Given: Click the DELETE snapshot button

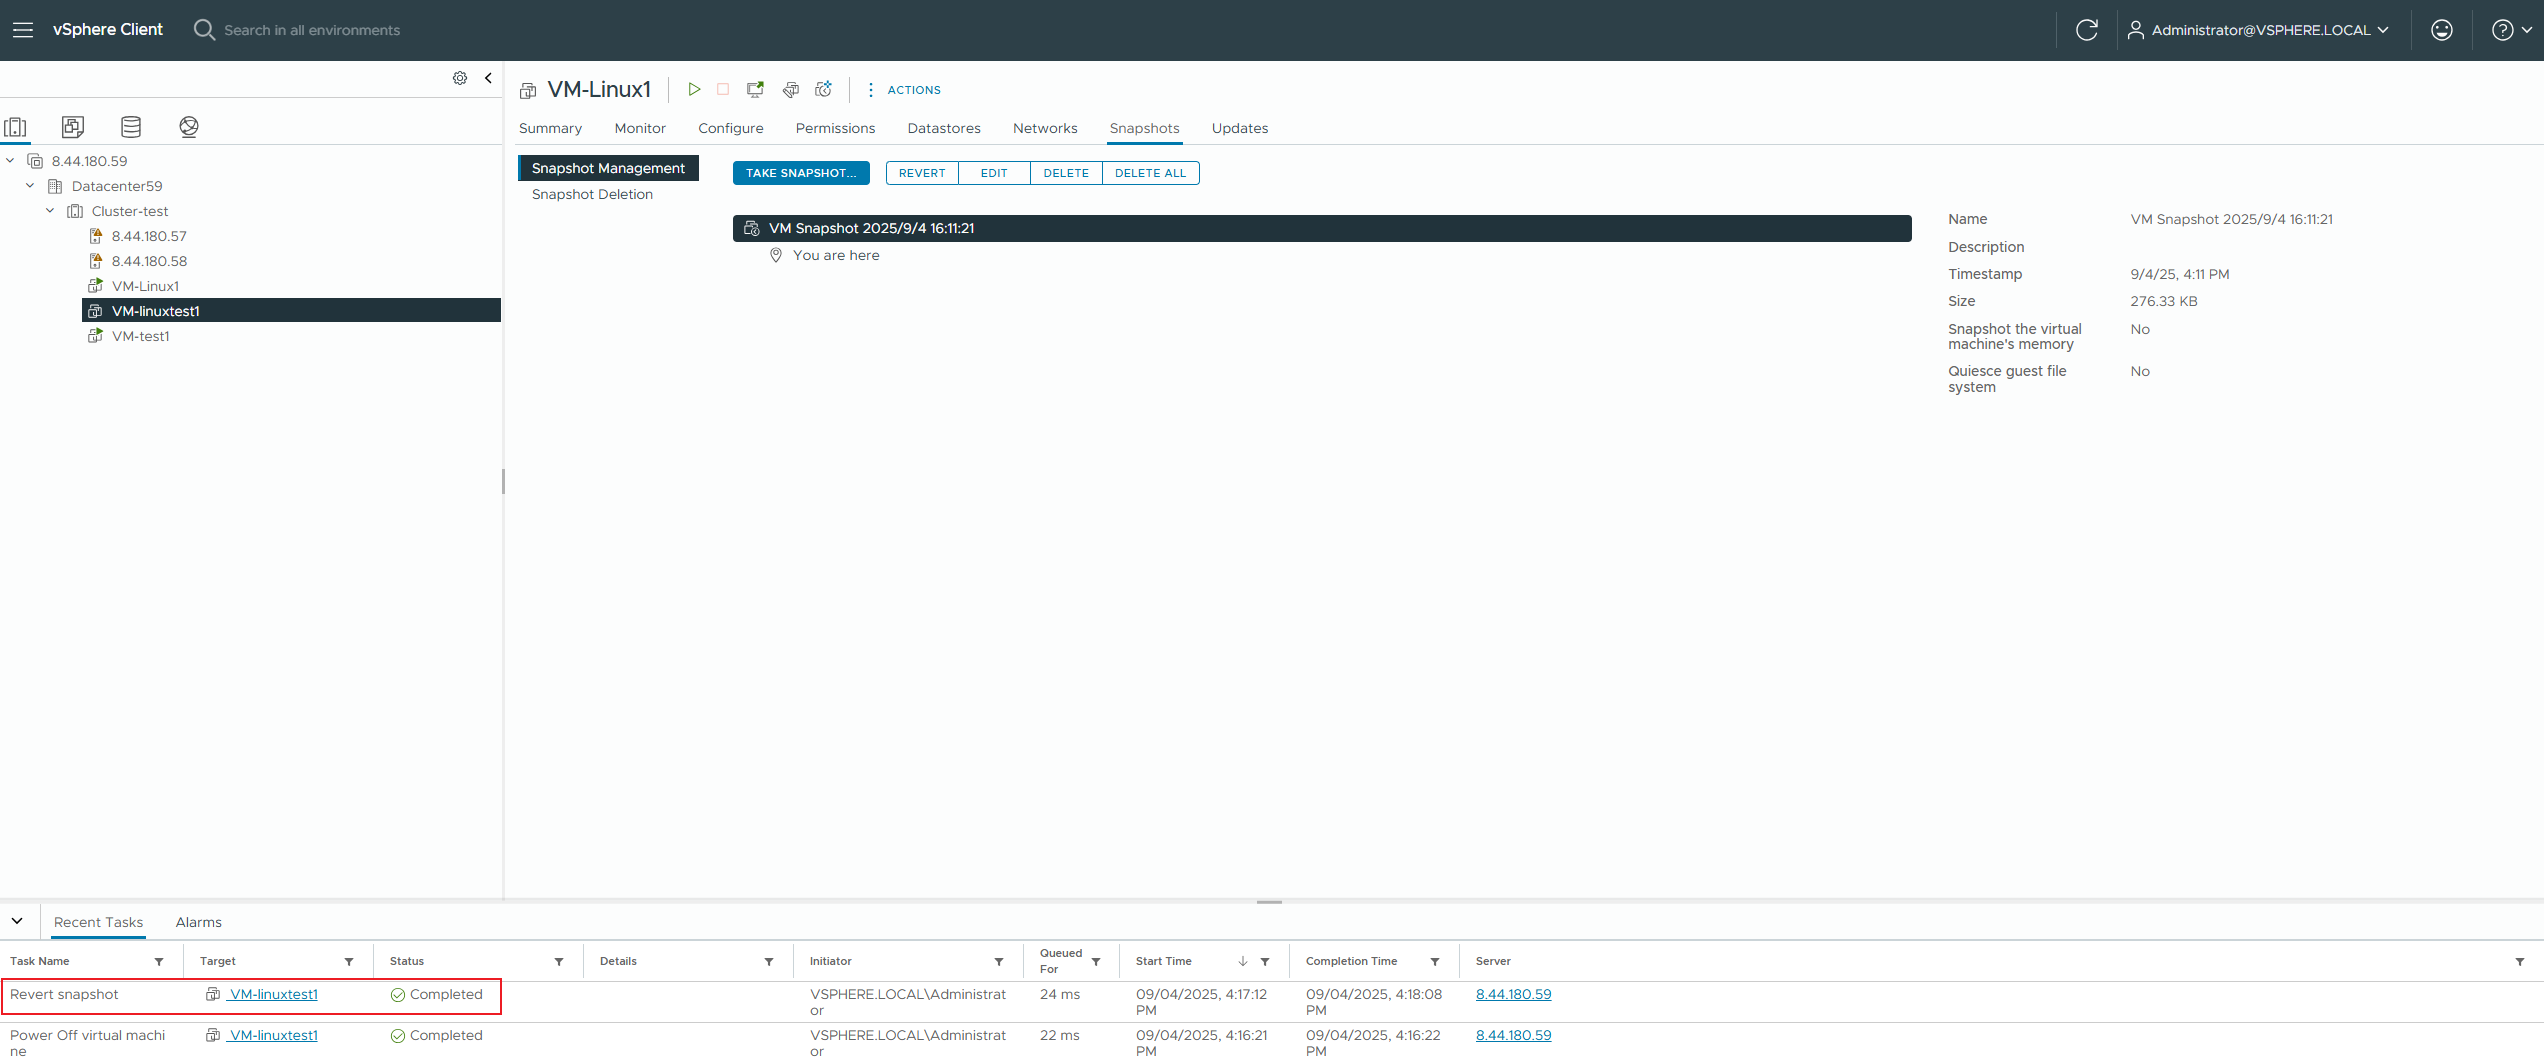Looking at the screenshot, I should (x=1066, y=173).
